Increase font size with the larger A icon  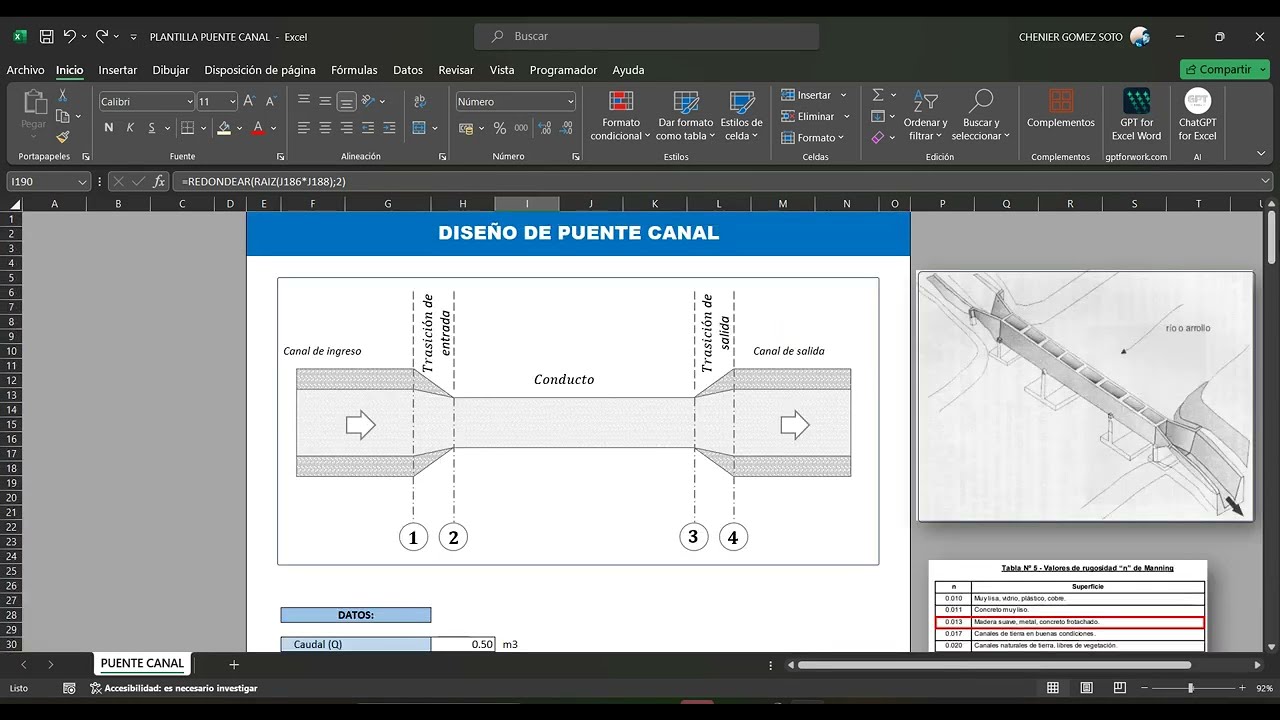249,102
